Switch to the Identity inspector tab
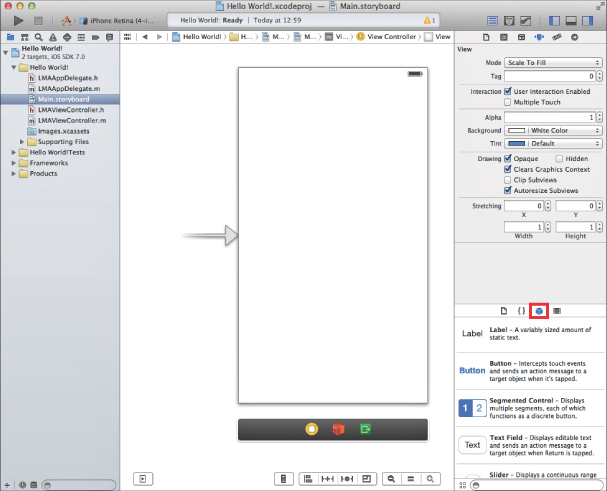This screenshot has height=491, width=607. pyautogui.click(x=521, y=37)
